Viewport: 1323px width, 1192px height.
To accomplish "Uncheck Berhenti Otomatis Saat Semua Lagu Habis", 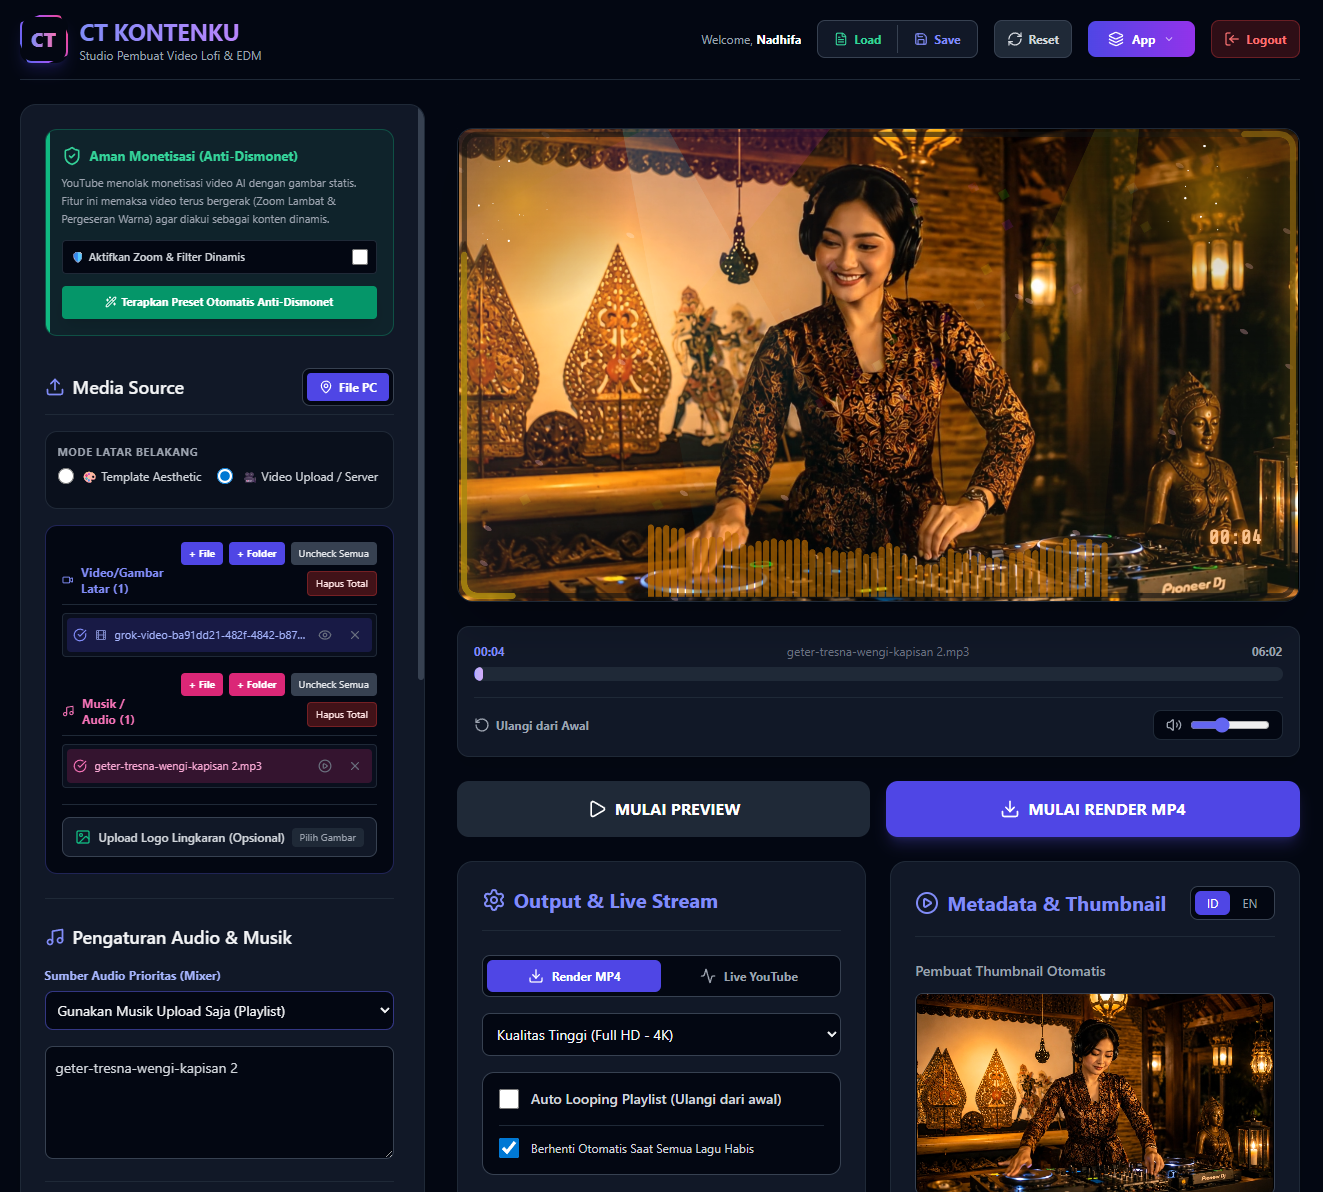I will pyautogui.click(x=509, y=1148).
